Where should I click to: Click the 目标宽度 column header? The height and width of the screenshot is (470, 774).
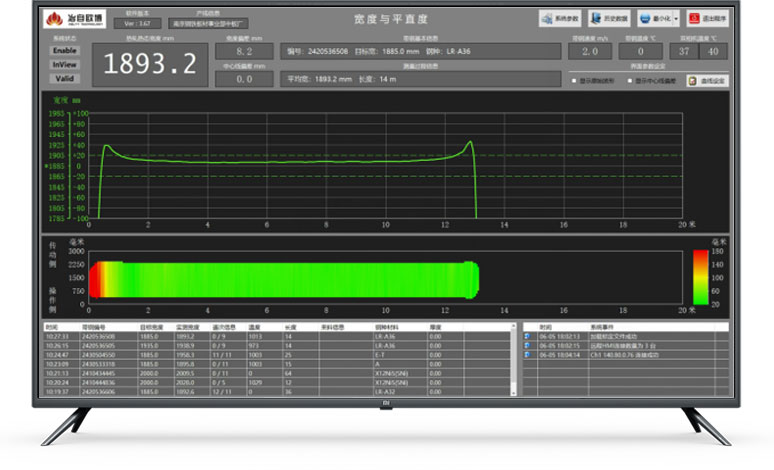tap(151, 327)
